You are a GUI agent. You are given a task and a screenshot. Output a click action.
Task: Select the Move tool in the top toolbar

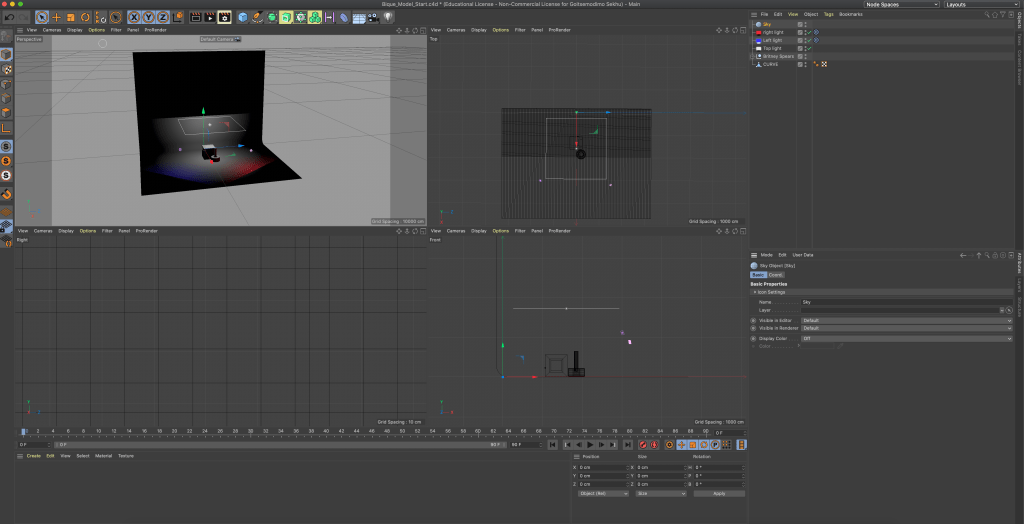pyautogui.click(x=56, y=17)
